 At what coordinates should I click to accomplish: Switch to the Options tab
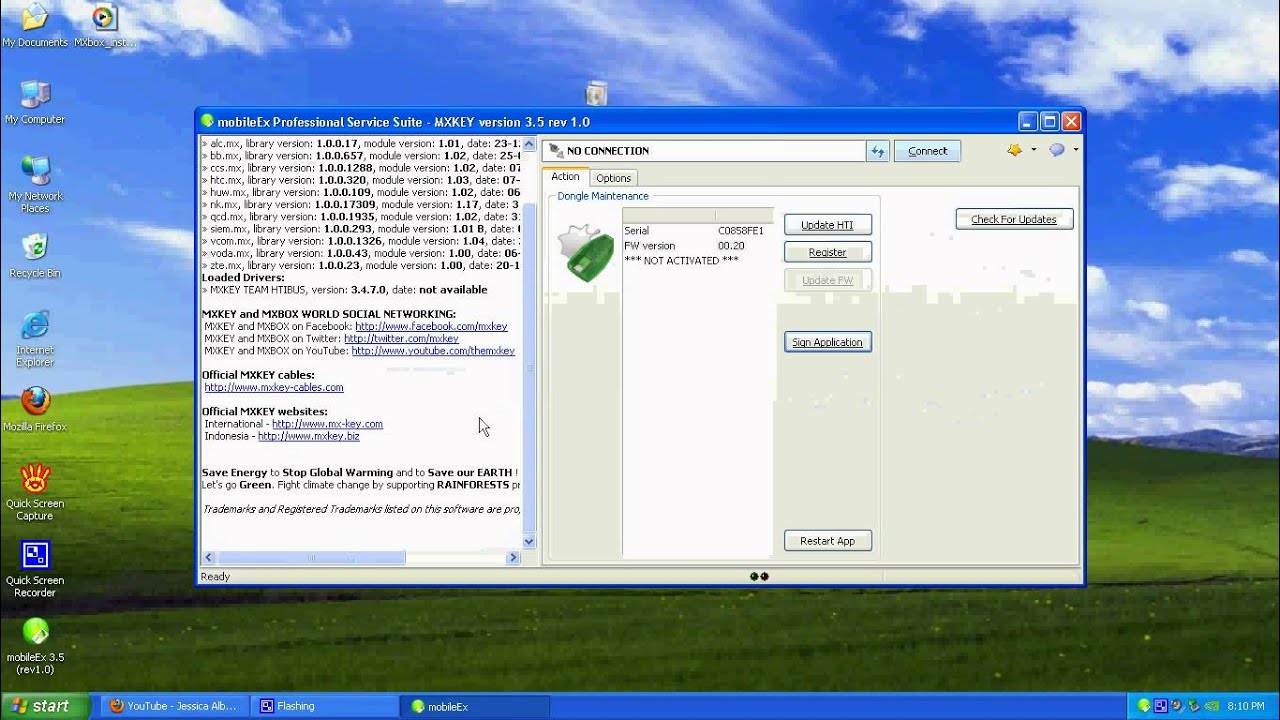[x=613, y=178]
